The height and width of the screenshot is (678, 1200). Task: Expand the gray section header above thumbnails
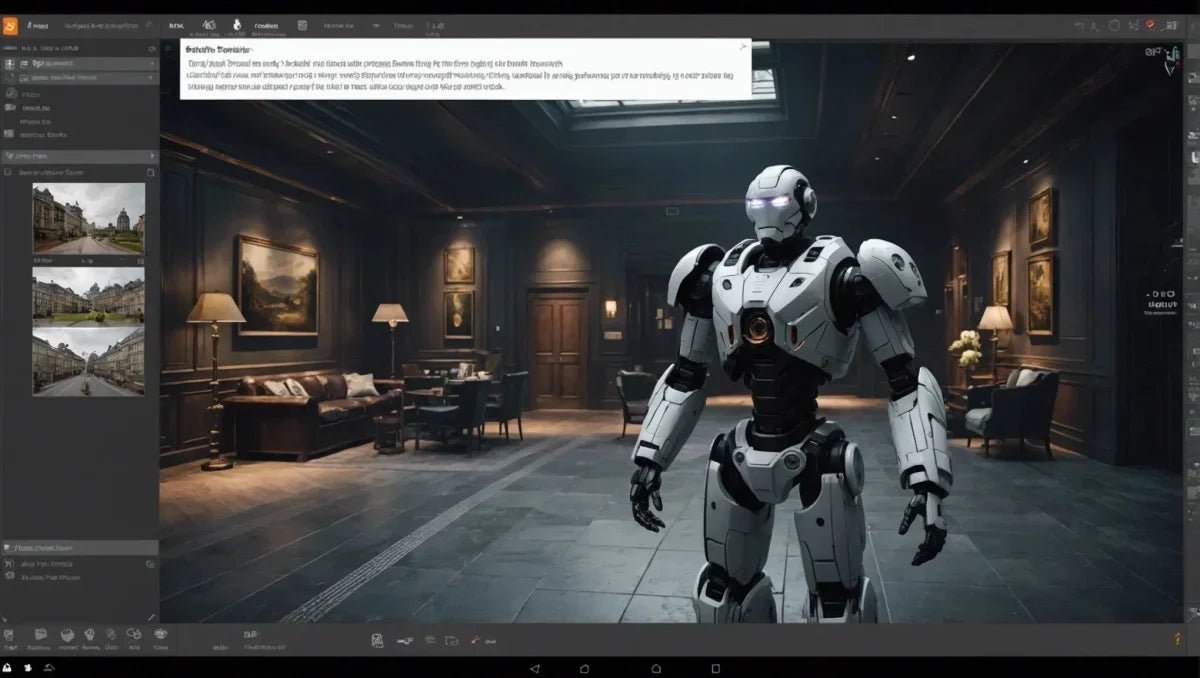(x=79, y=156)
